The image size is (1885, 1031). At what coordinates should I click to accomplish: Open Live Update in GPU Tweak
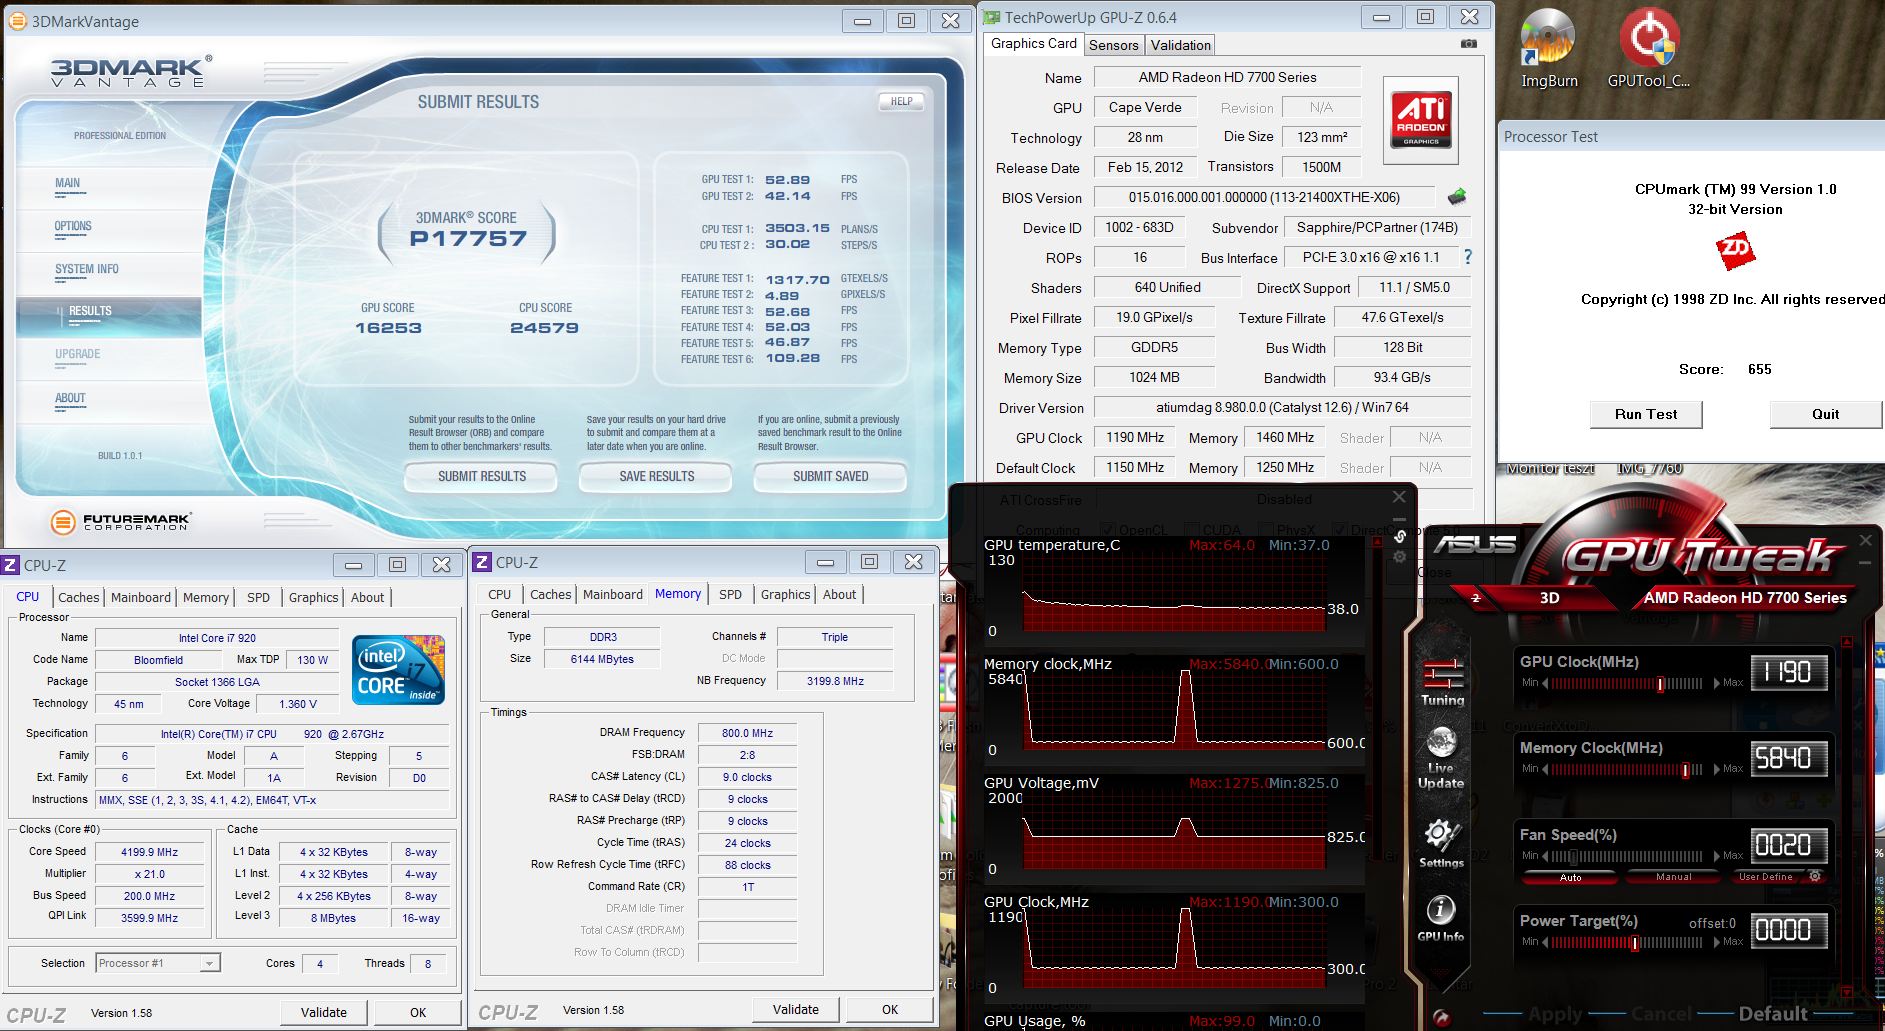tap(1441, 758)
